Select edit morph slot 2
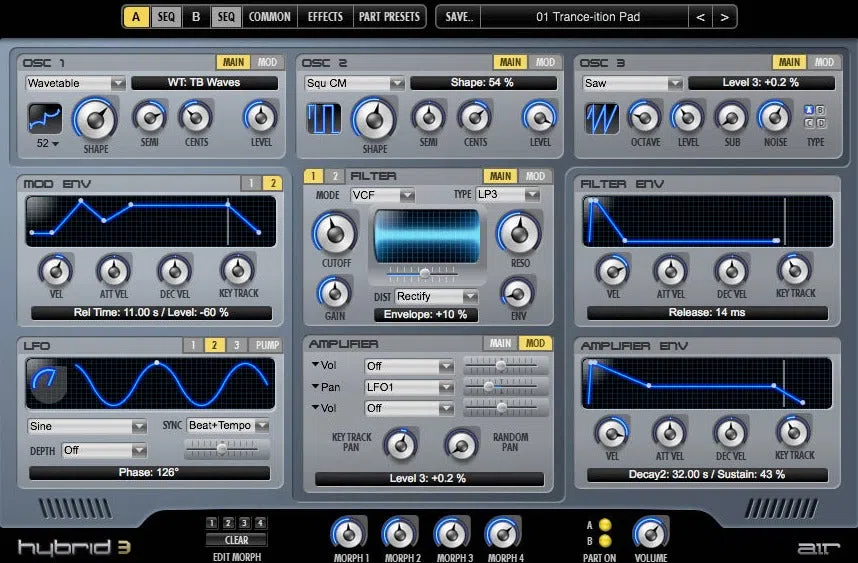This screenshot has height=563, width=858. click(228, 523)
